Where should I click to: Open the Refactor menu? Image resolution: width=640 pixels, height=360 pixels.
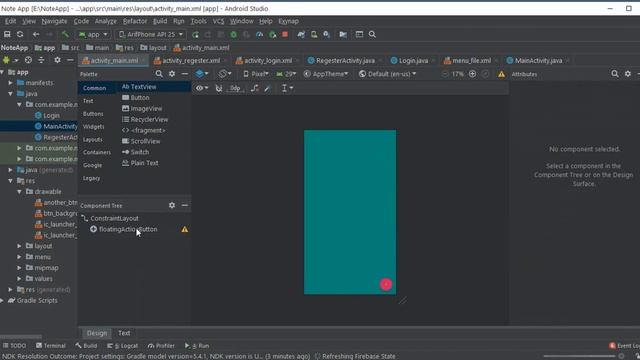(135, 21)
